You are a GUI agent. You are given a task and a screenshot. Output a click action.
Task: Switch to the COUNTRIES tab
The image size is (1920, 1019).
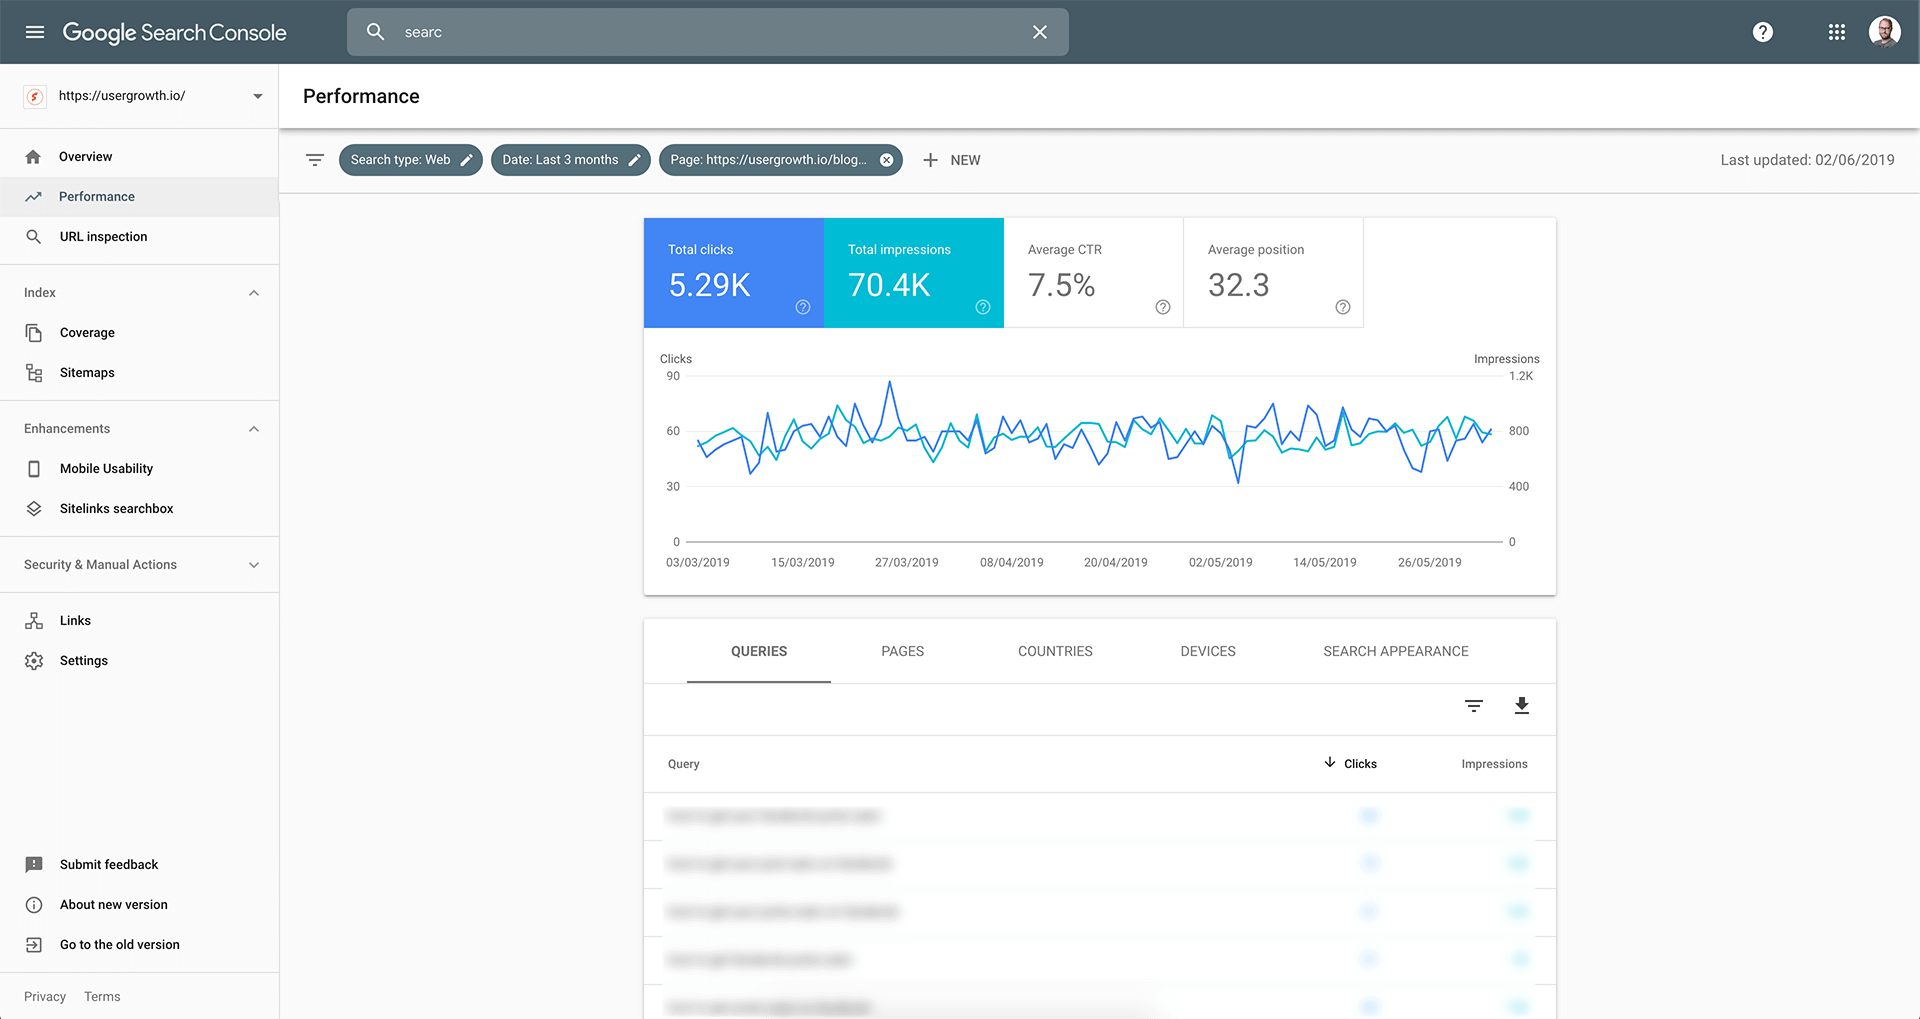click(x=1055, y=651)
